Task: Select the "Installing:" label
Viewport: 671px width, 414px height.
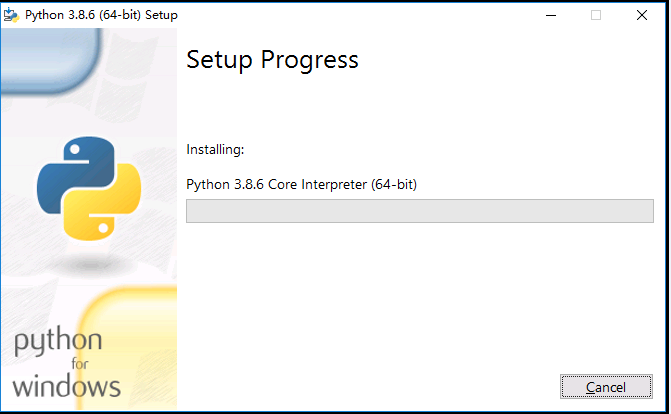Action: click(215, 150)
